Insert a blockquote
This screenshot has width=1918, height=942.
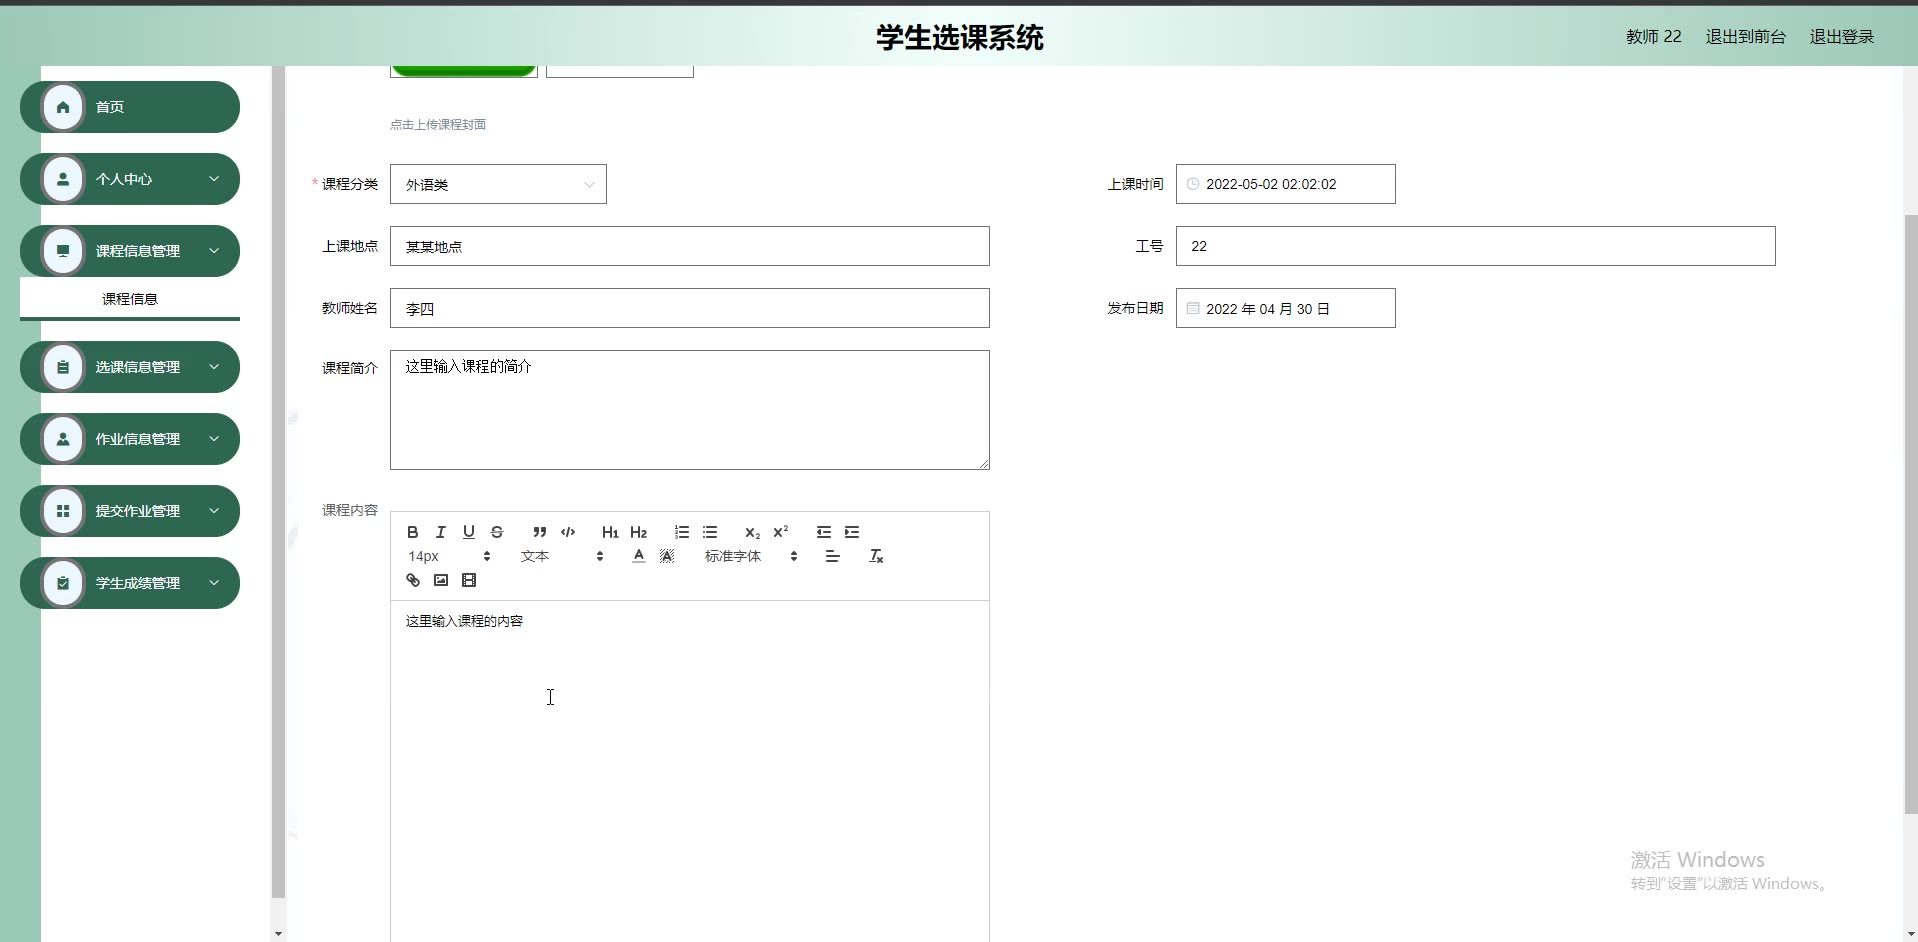point(540,532)
